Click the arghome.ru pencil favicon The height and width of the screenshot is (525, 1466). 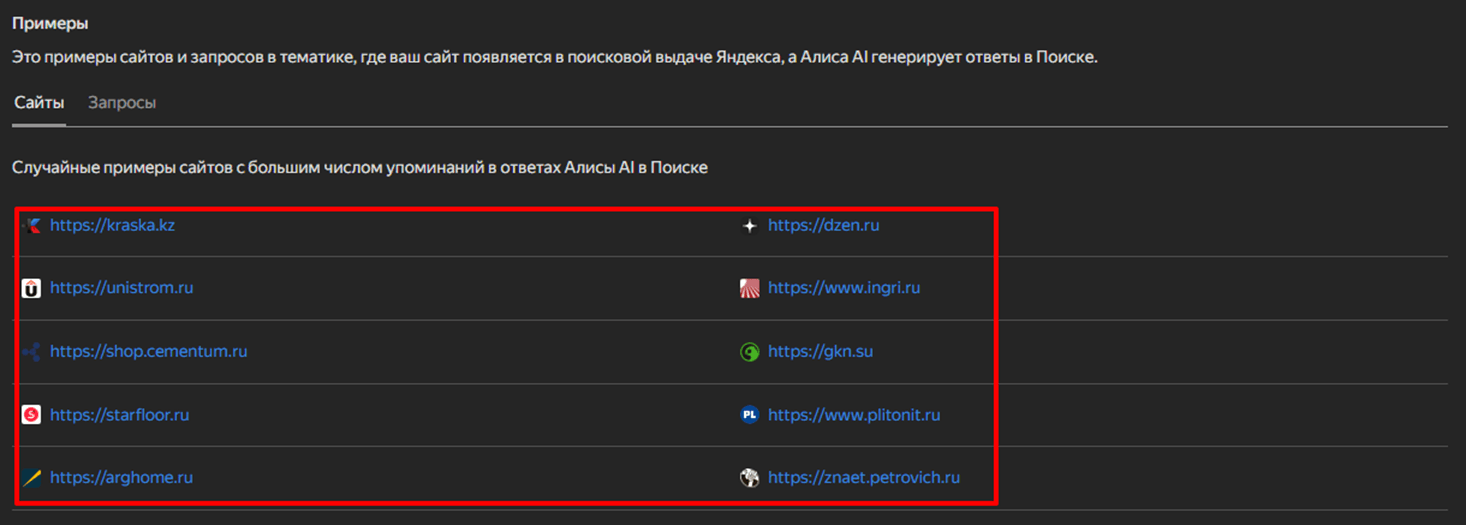coord(32,478)
